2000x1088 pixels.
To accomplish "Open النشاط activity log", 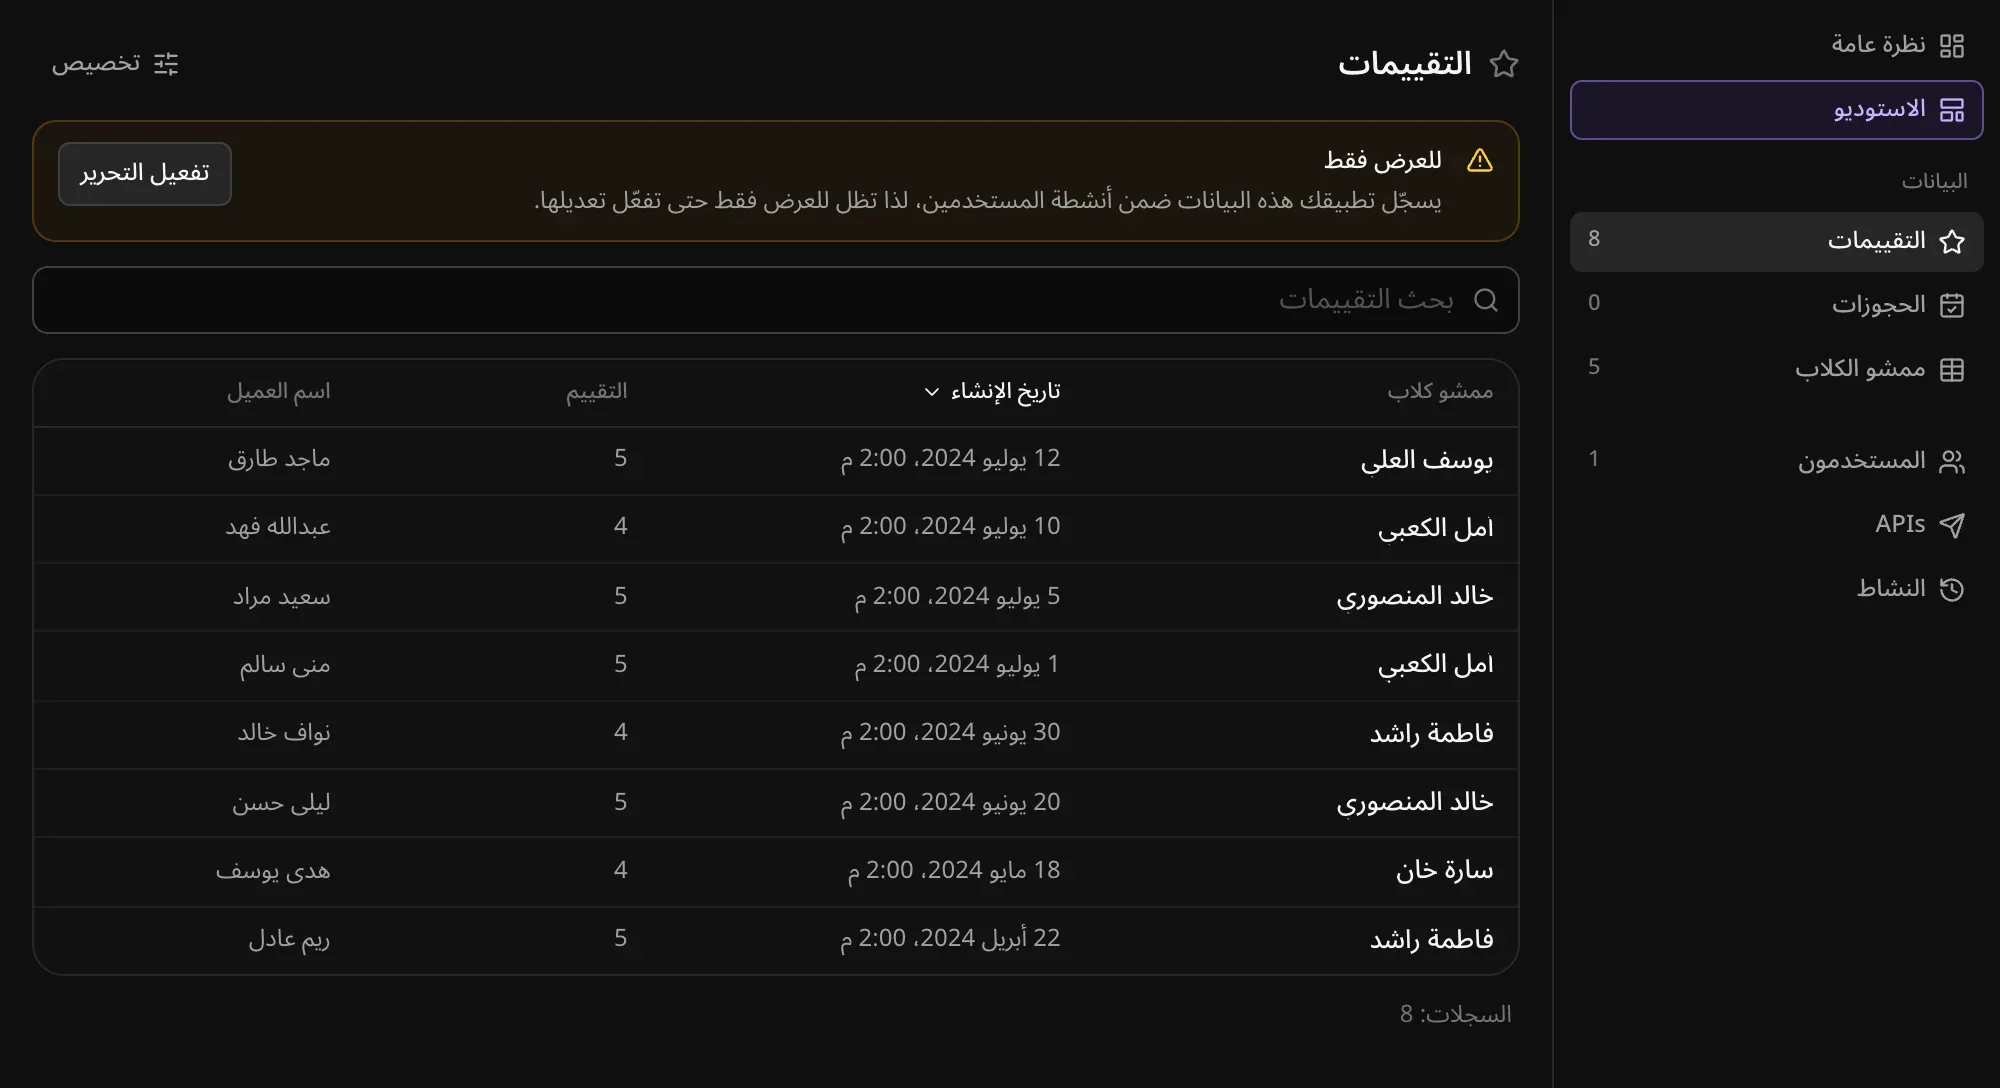I will coord(1776,589).
